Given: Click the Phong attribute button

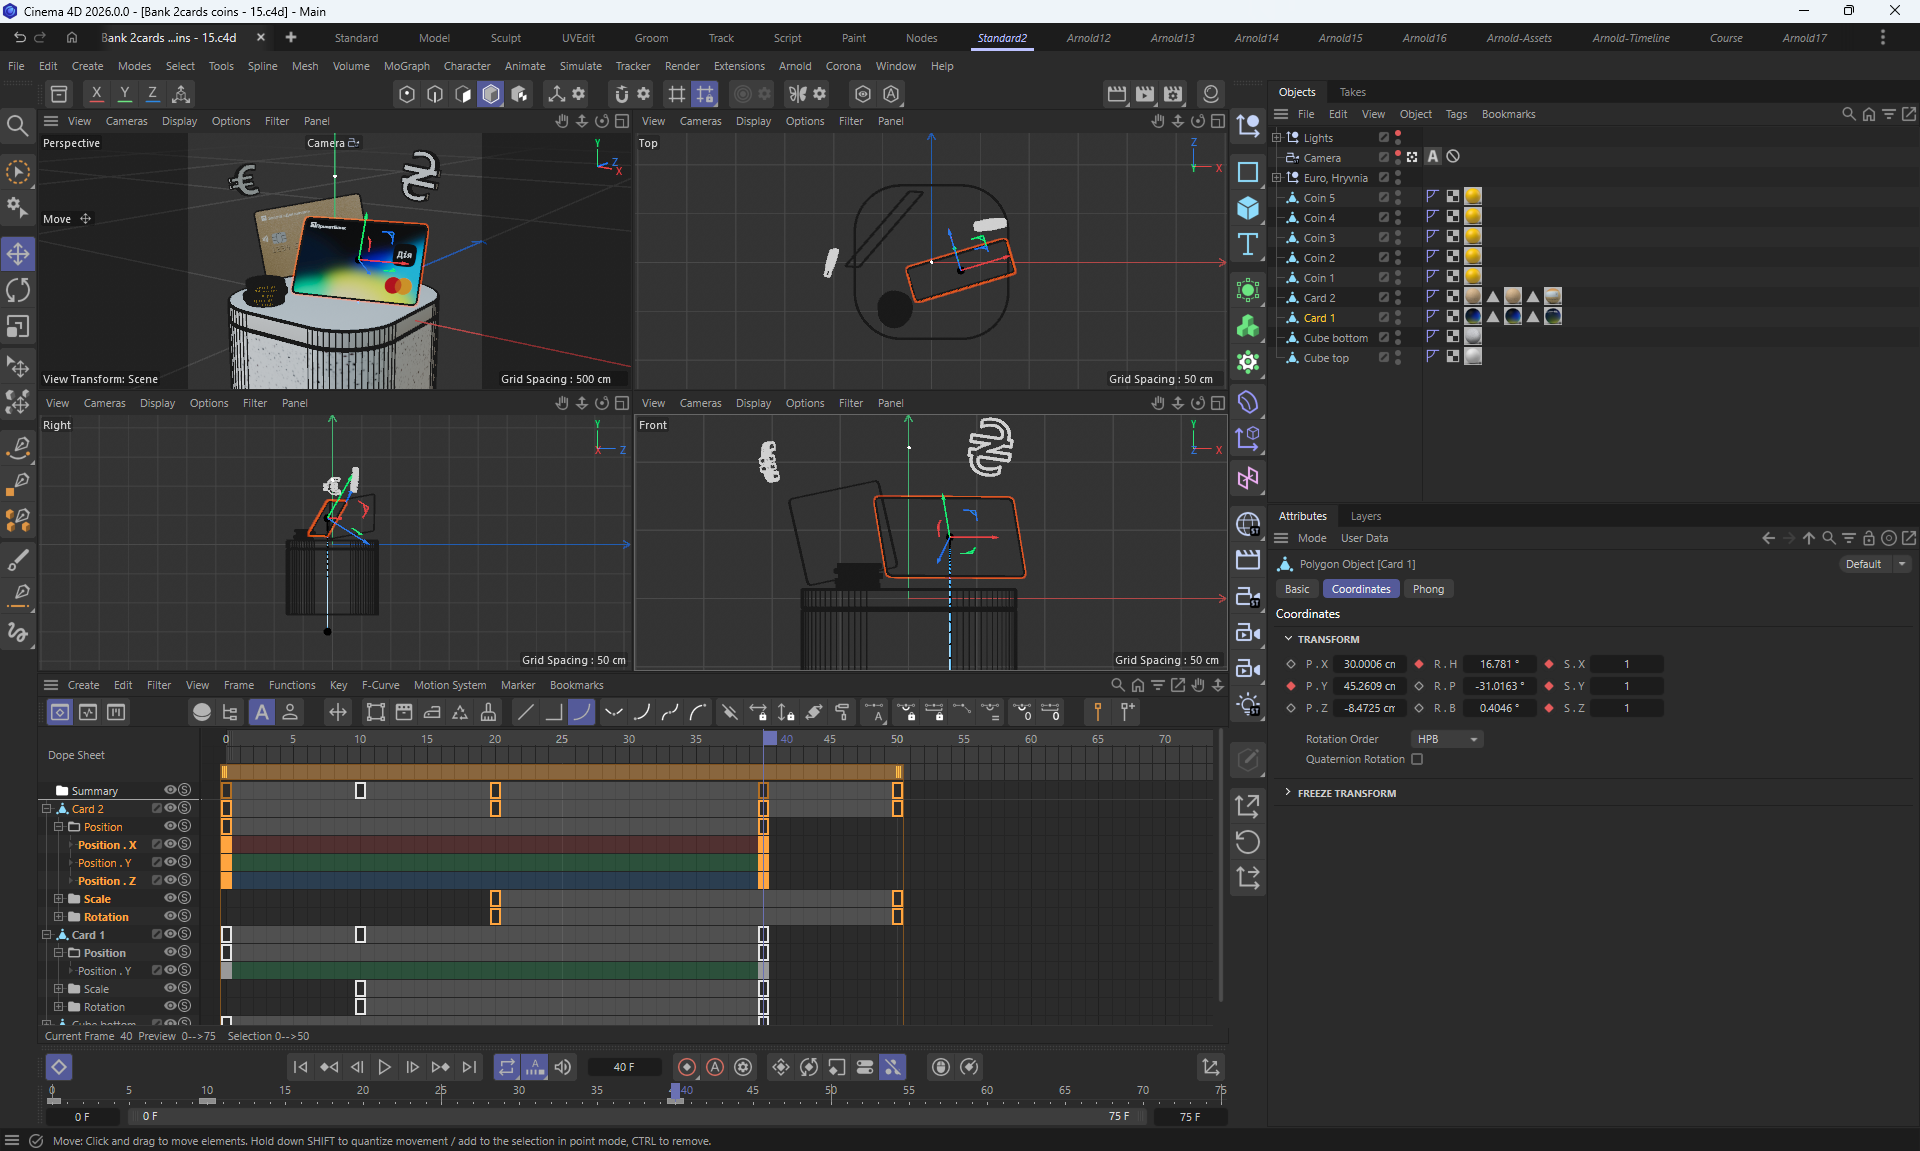Looking at the screenshot, I should (x=1428, y=589).
